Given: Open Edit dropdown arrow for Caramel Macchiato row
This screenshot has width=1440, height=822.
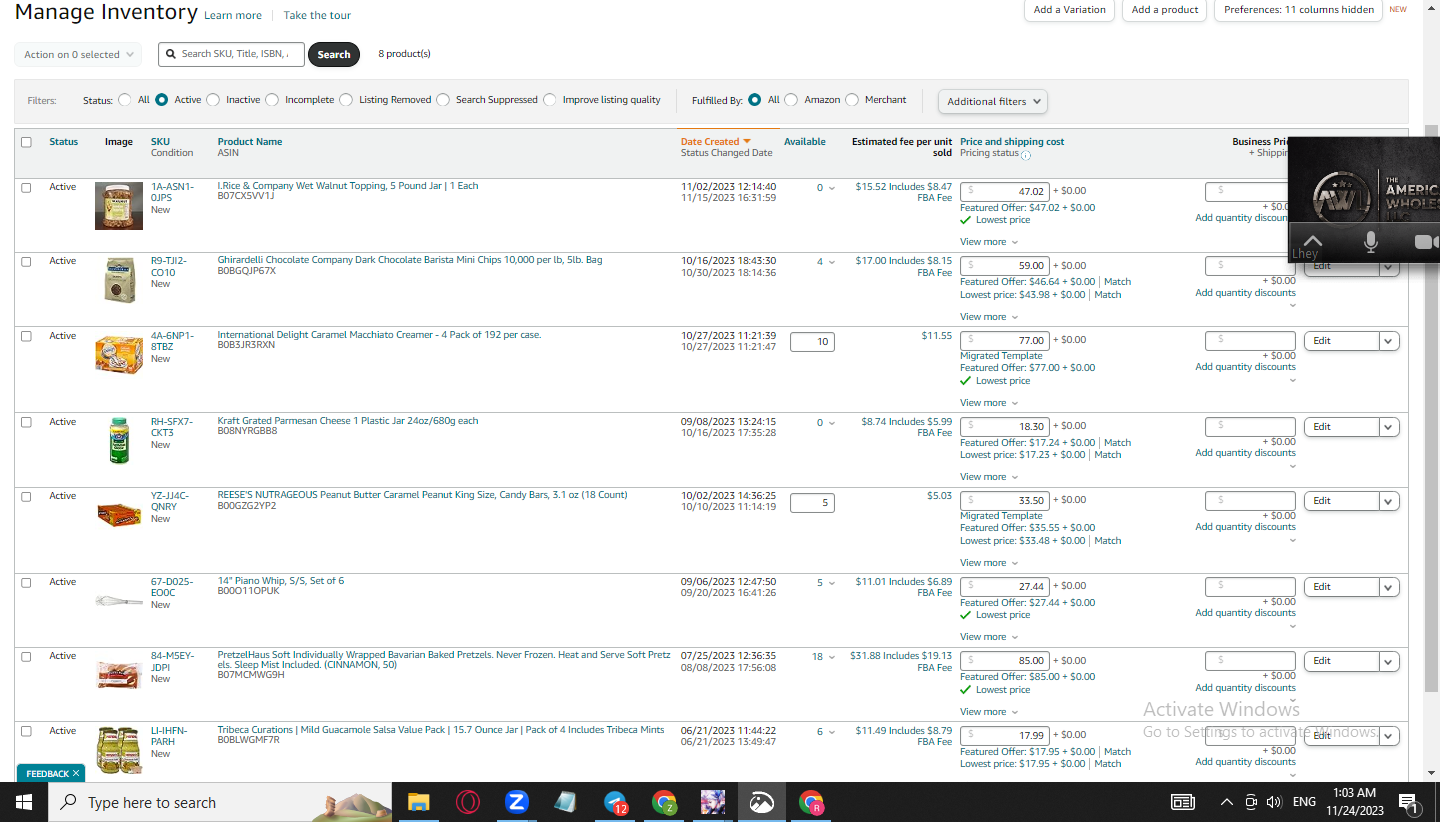Looking at the screenshot, I should click(x=1388, y=341).
